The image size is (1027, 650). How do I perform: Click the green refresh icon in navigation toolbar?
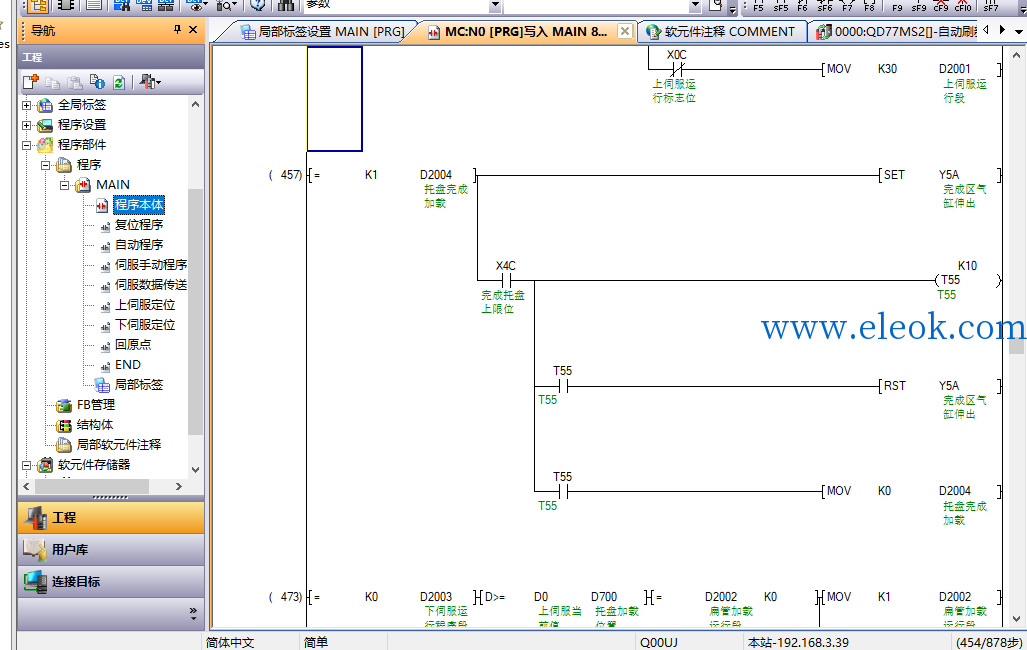pos(119,82)
